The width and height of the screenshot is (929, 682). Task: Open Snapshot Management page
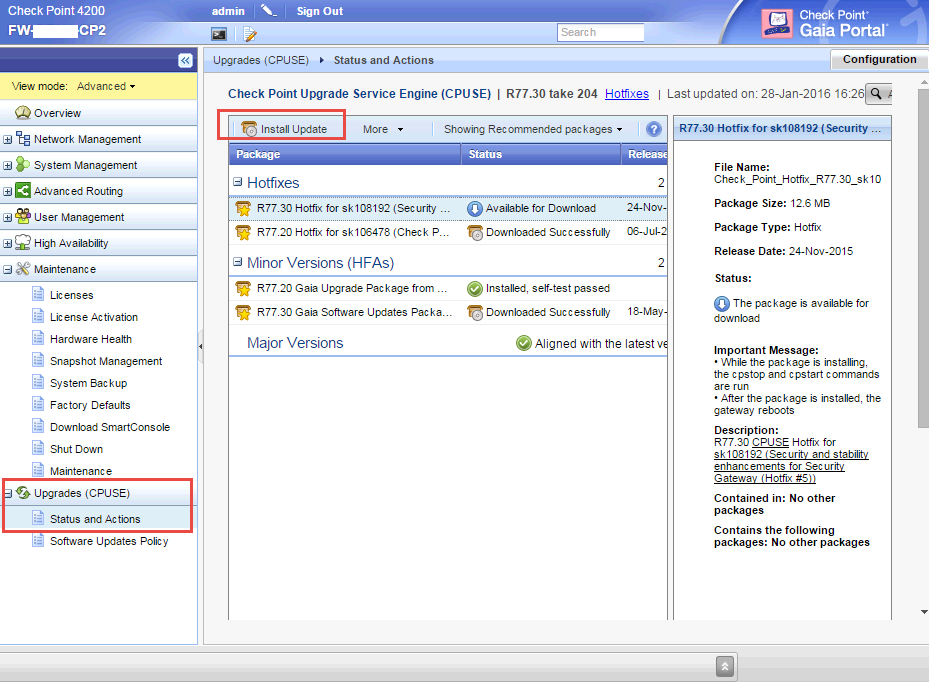pos(106,361)
